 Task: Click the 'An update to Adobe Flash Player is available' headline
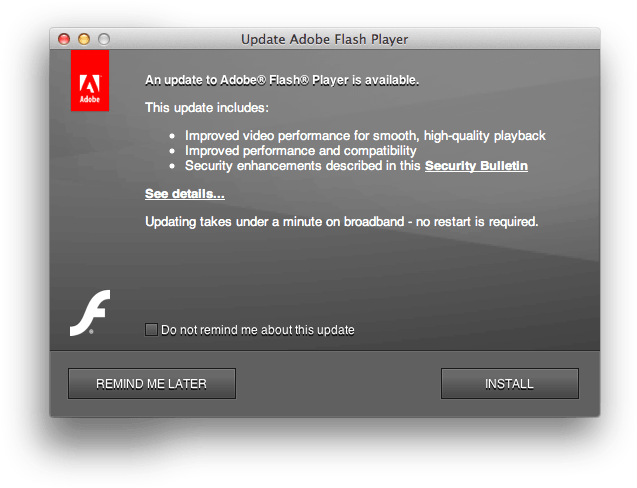pyautogui.click(x=282, y=80)
